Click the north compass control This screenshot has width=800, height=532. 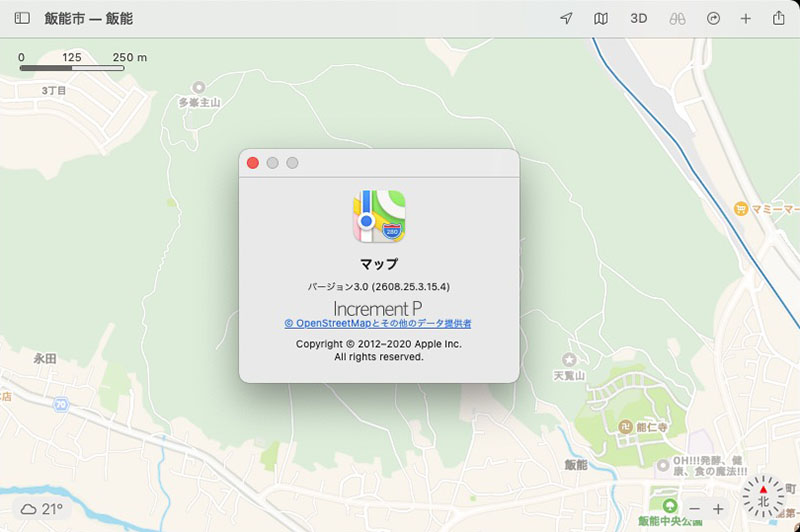tap(763, 496)
